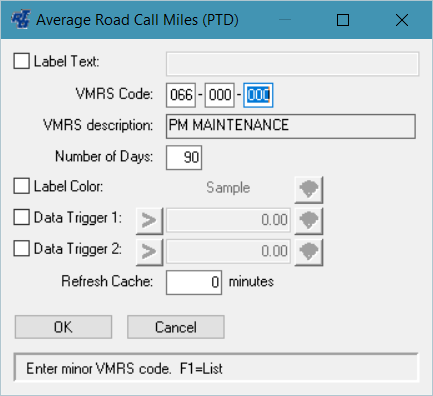Image resolution: width=433 pixels, height=396 pixels.
Task: Enable the Label Color checkbox
Action: 21,186
